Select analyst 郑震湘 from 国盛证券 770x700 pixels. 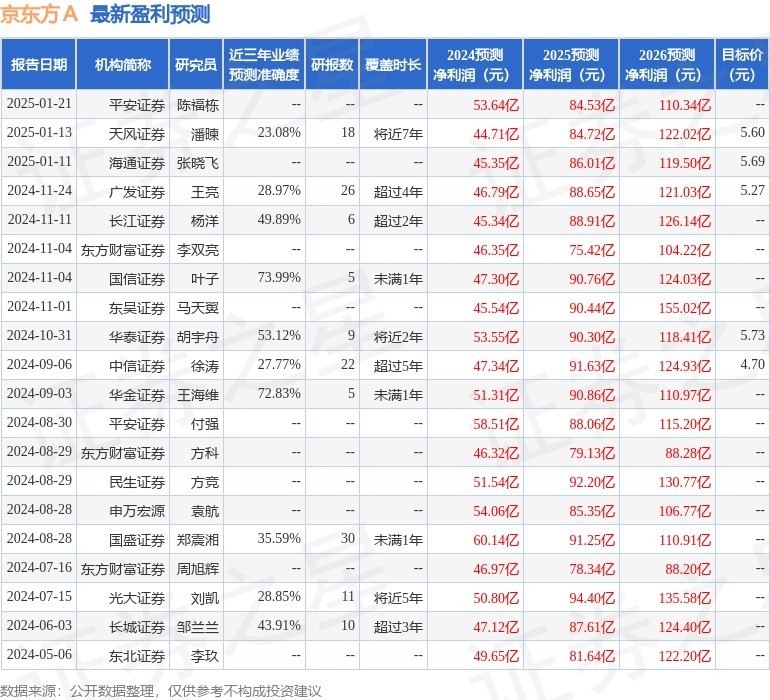pyautogui.click(x=196, y=540)
